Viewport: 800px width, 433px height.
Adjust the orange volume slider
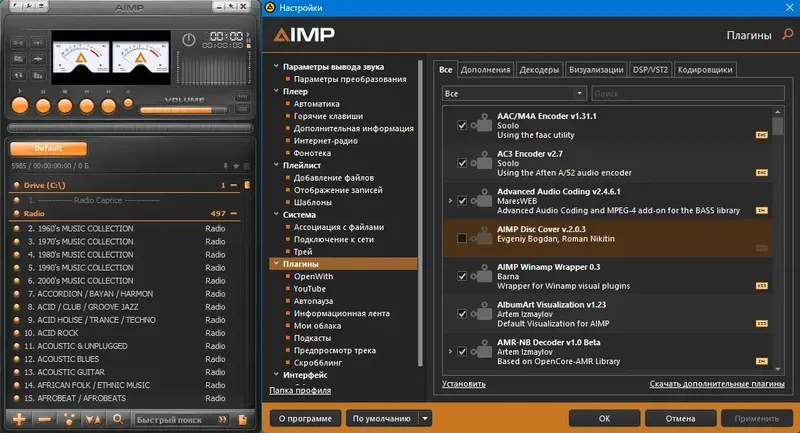point(184,110)
